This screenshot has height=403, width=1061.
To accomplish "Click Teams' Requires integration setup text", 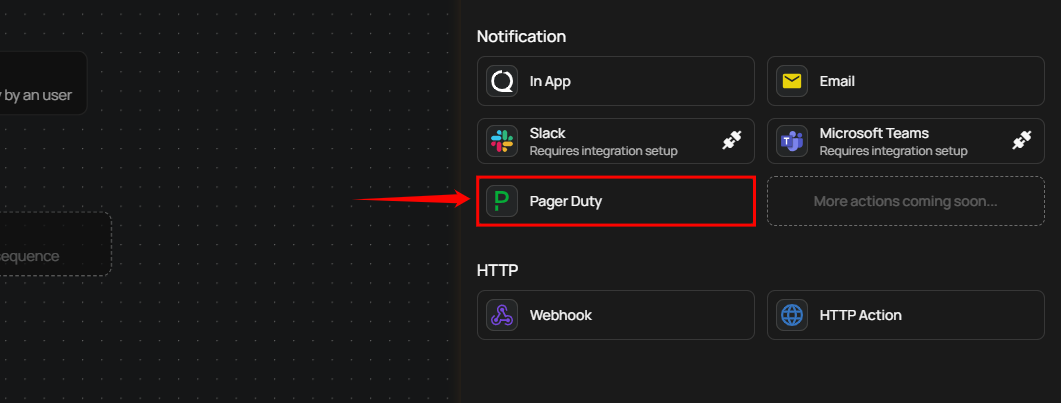I will click(x=893, y=151).
